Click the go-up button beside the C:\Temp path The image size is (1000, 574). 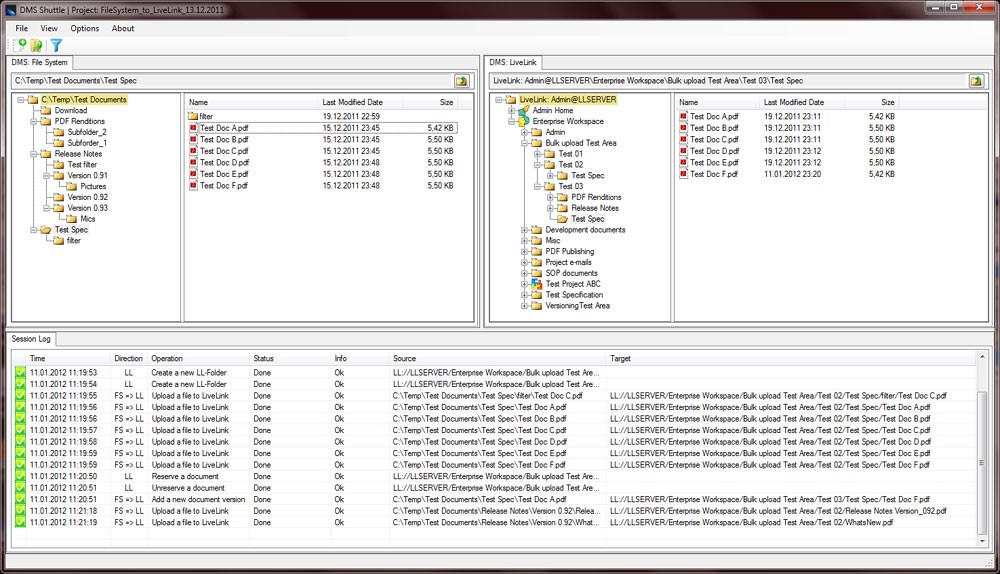[462, 81]
